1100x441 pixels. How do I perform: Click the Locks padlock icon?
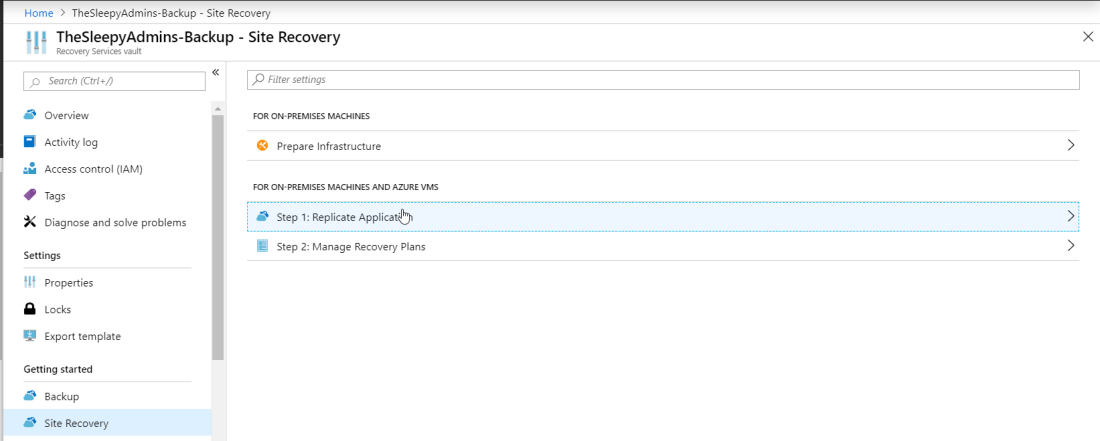(30, 310)
